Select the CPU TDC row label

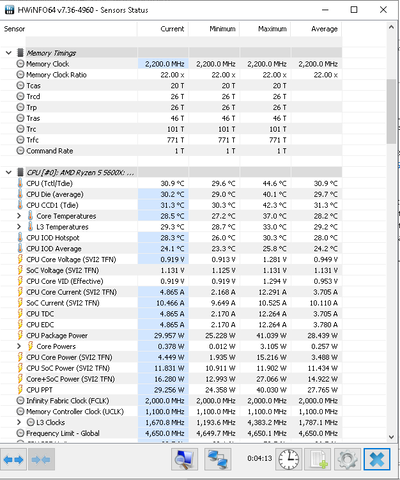coord(40,314)
